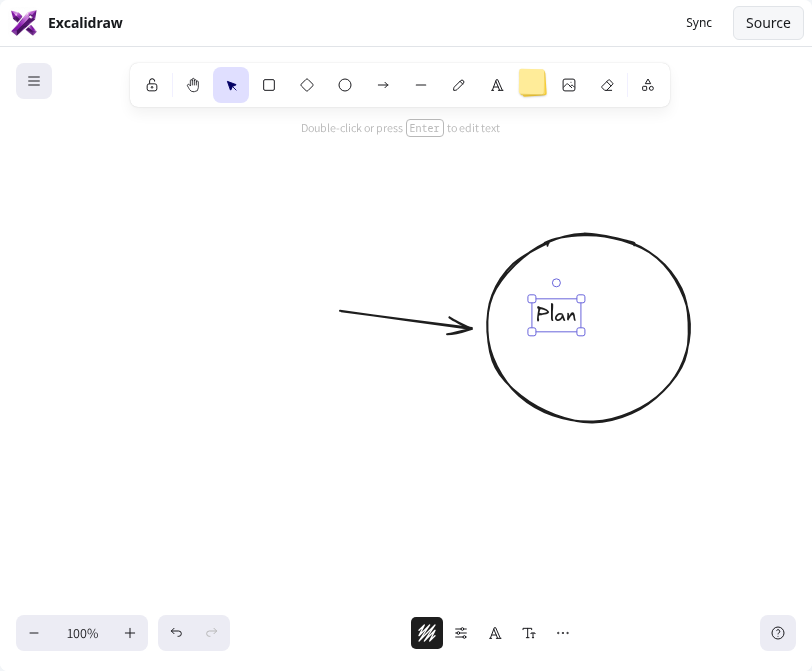Open the hamburger main menu
The image size is (812, 671).
click(34, 81)
